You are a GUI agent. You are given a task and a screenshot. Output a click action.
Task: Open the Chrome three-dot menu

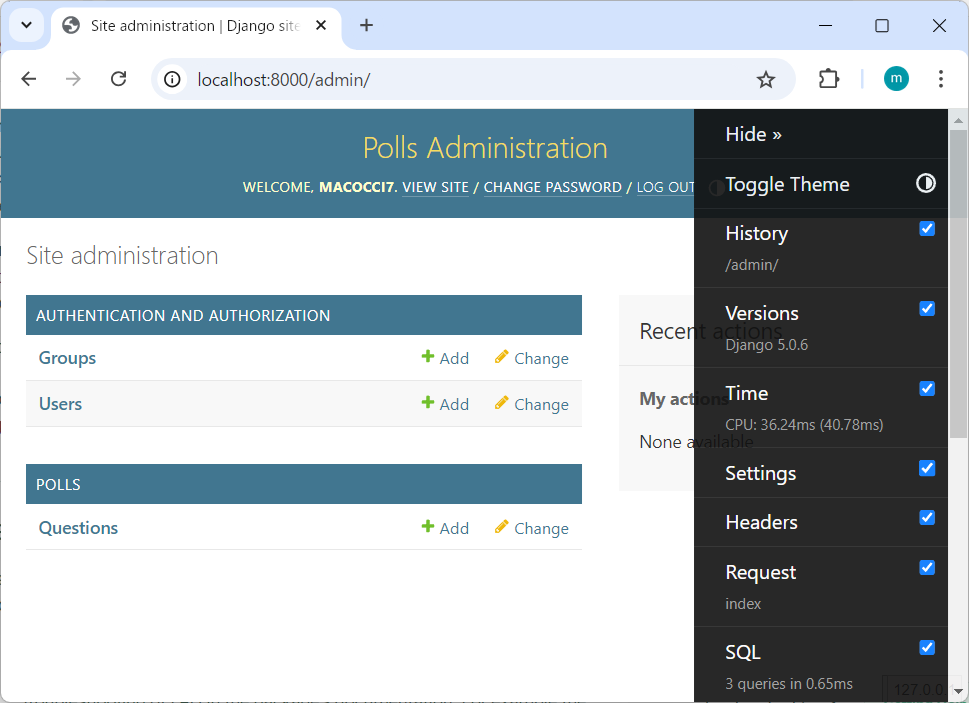(x=940, y=79)
